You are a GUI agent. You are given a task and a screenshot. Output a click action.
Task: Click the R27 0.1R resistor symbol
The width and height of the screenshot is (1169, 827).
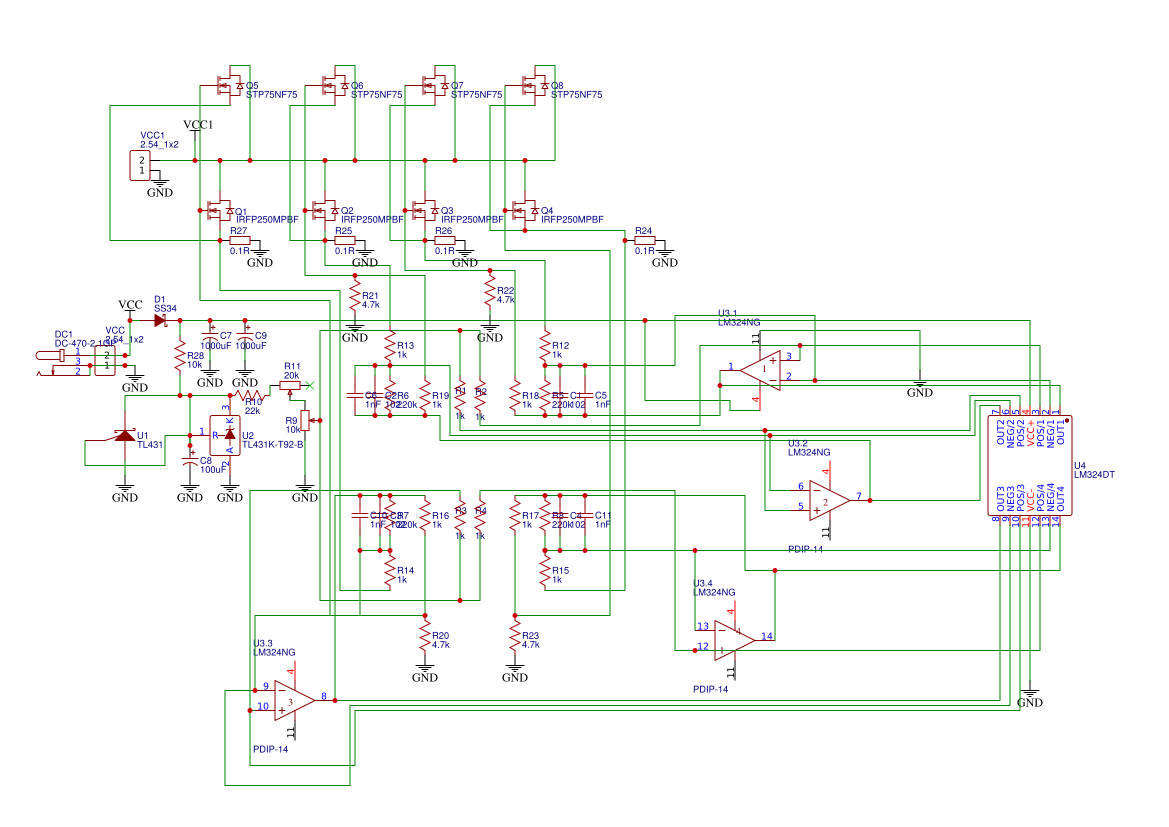click(239, 241)
